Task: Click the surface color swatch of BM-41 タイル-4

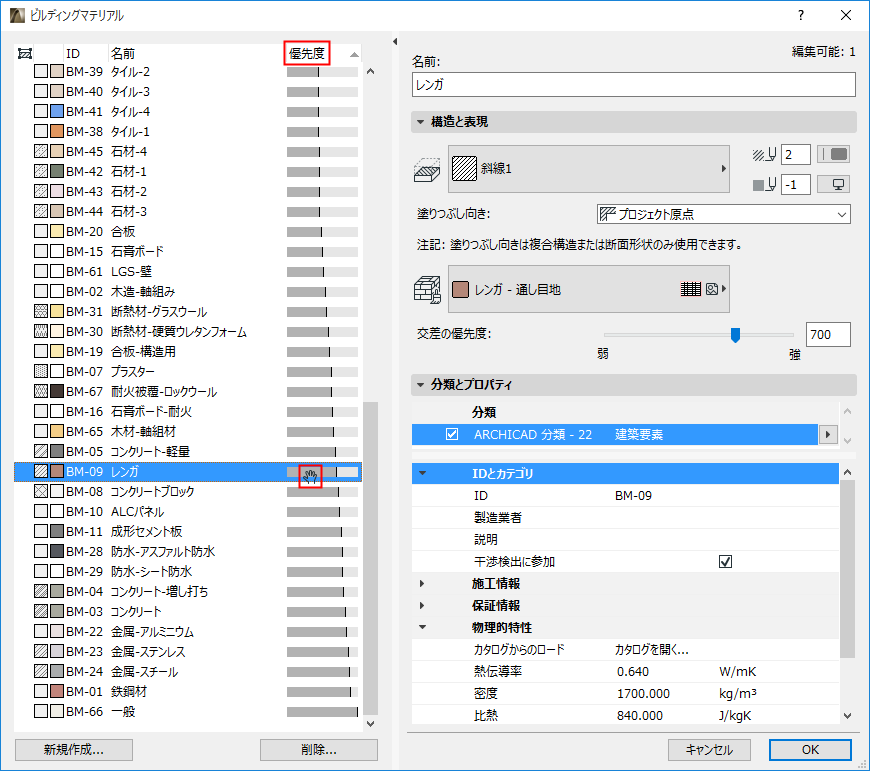Action: (x=57, y=111)
